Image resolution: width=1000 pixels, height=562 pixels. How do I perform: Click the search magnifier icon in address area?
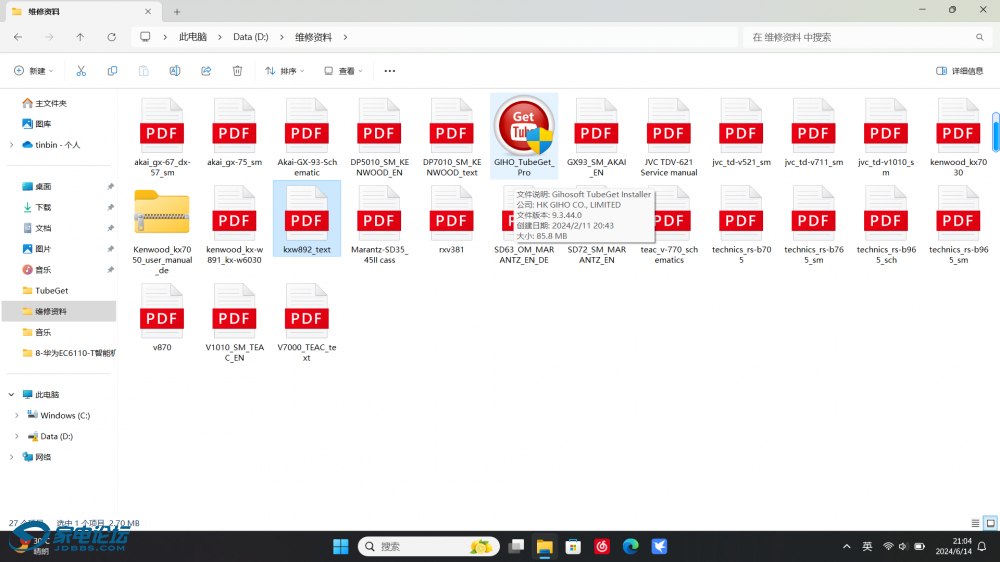pyautogui.click(x=980, y=37)
